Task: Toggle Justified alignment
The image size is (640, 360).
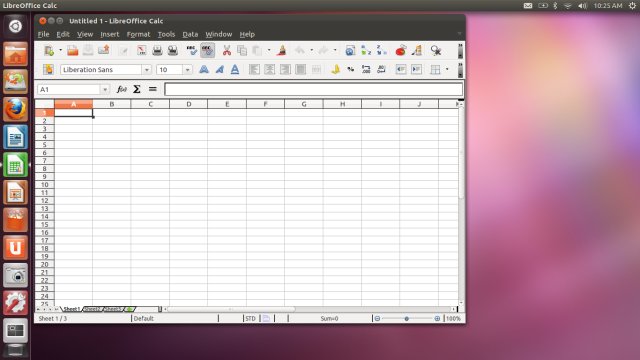Action: 300,69
